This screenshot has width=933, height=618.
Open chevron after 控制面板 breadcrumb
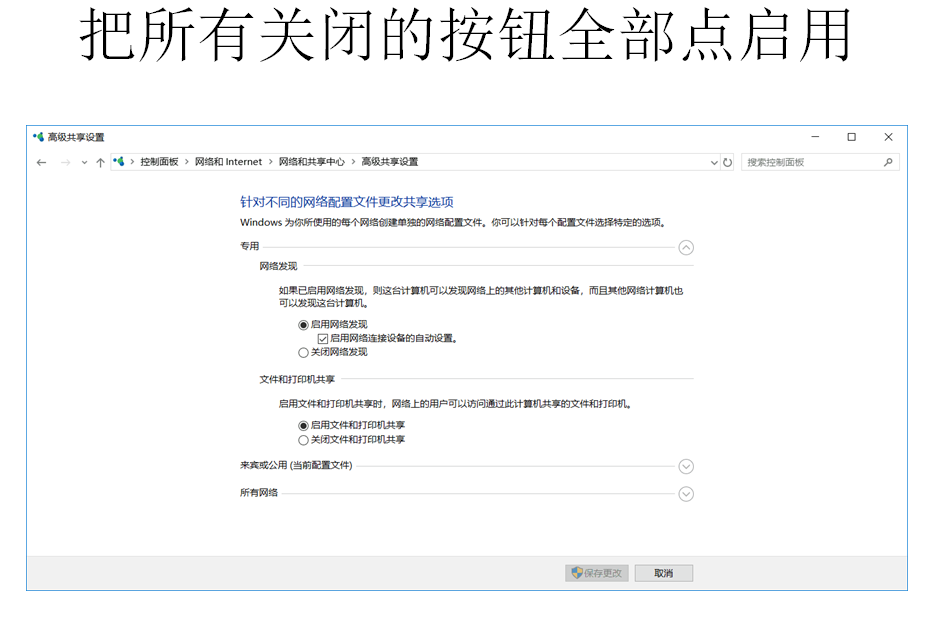[186, 162]
